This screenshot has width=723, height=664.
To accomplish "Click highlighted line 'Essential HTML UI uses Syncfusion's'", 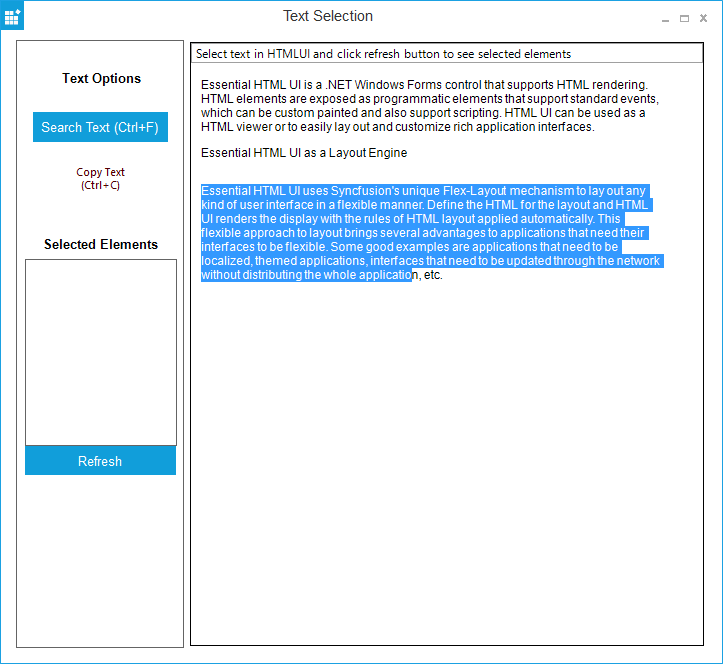I will [424, 191].
